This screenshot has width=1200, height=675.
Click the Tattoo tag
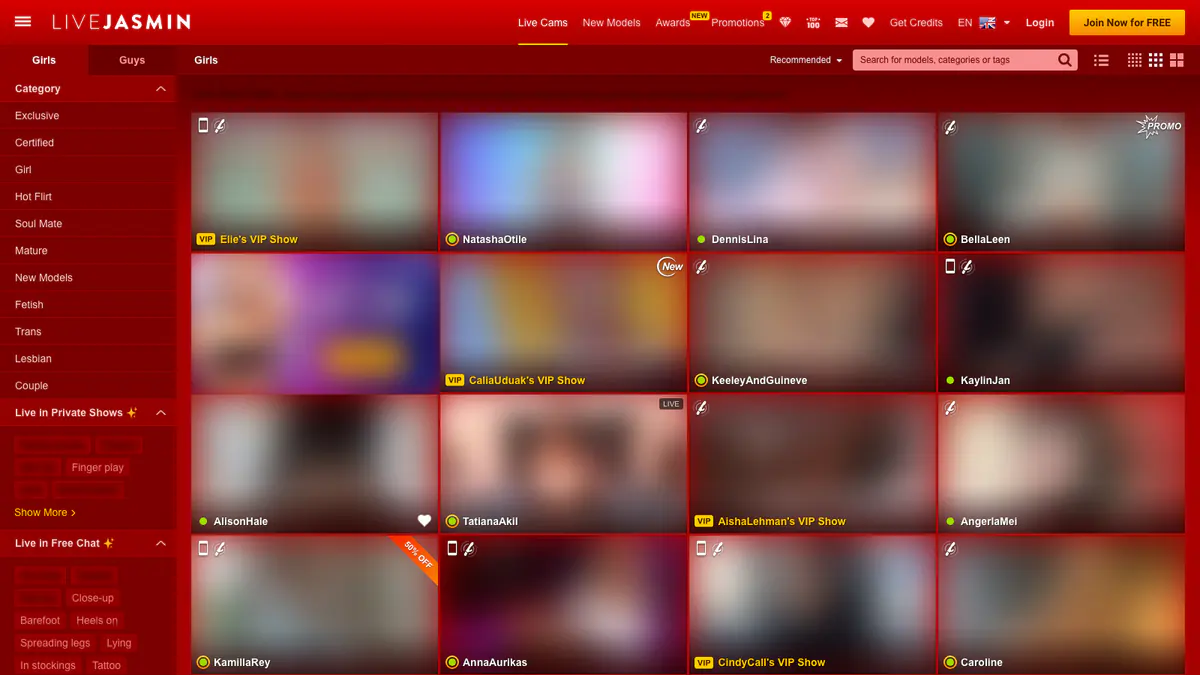pyautogui.click(x=106, y=665)
